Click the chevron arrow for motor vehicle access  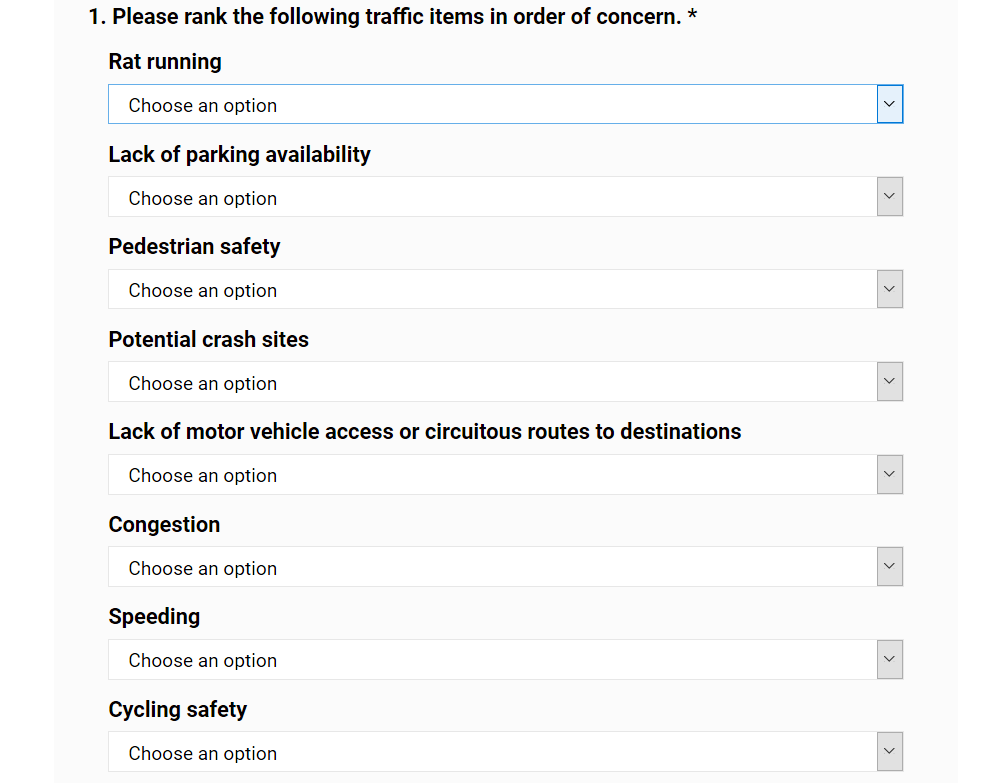[x=890, y=474]
